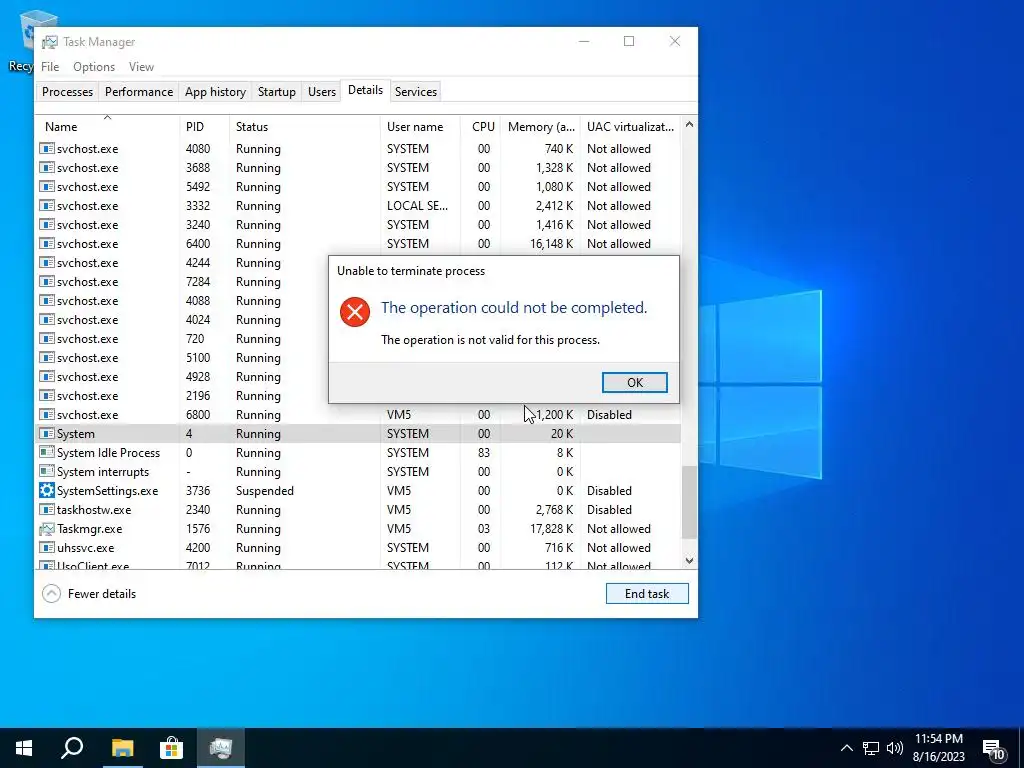Select the System process row
The height and width of the screenshot is (768, 1024).
pyautogui.click(x=358, y=434)
